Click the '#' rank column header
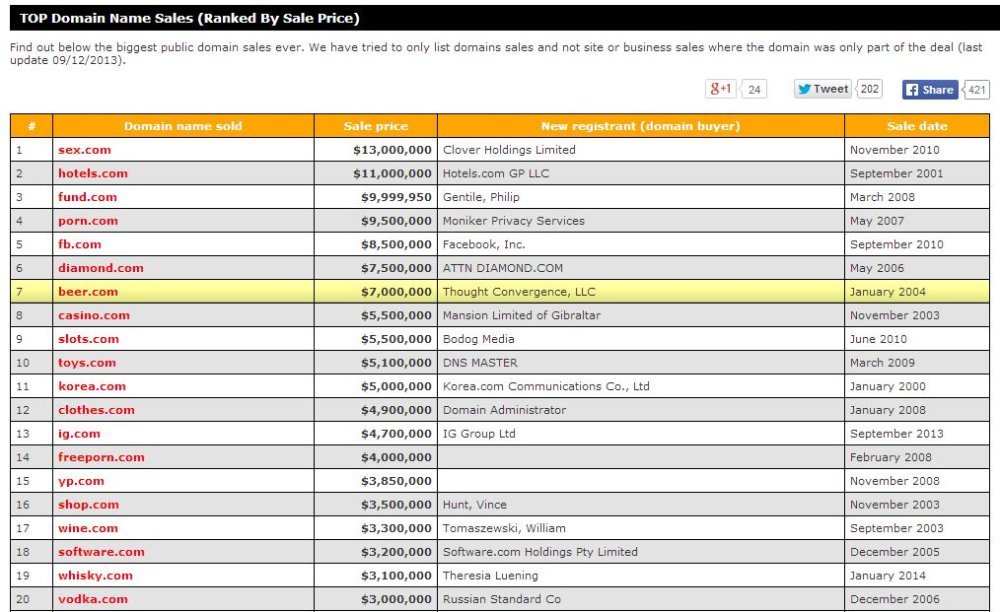The width and height of the screenshot is (1000, 612). tap(31, 126)
